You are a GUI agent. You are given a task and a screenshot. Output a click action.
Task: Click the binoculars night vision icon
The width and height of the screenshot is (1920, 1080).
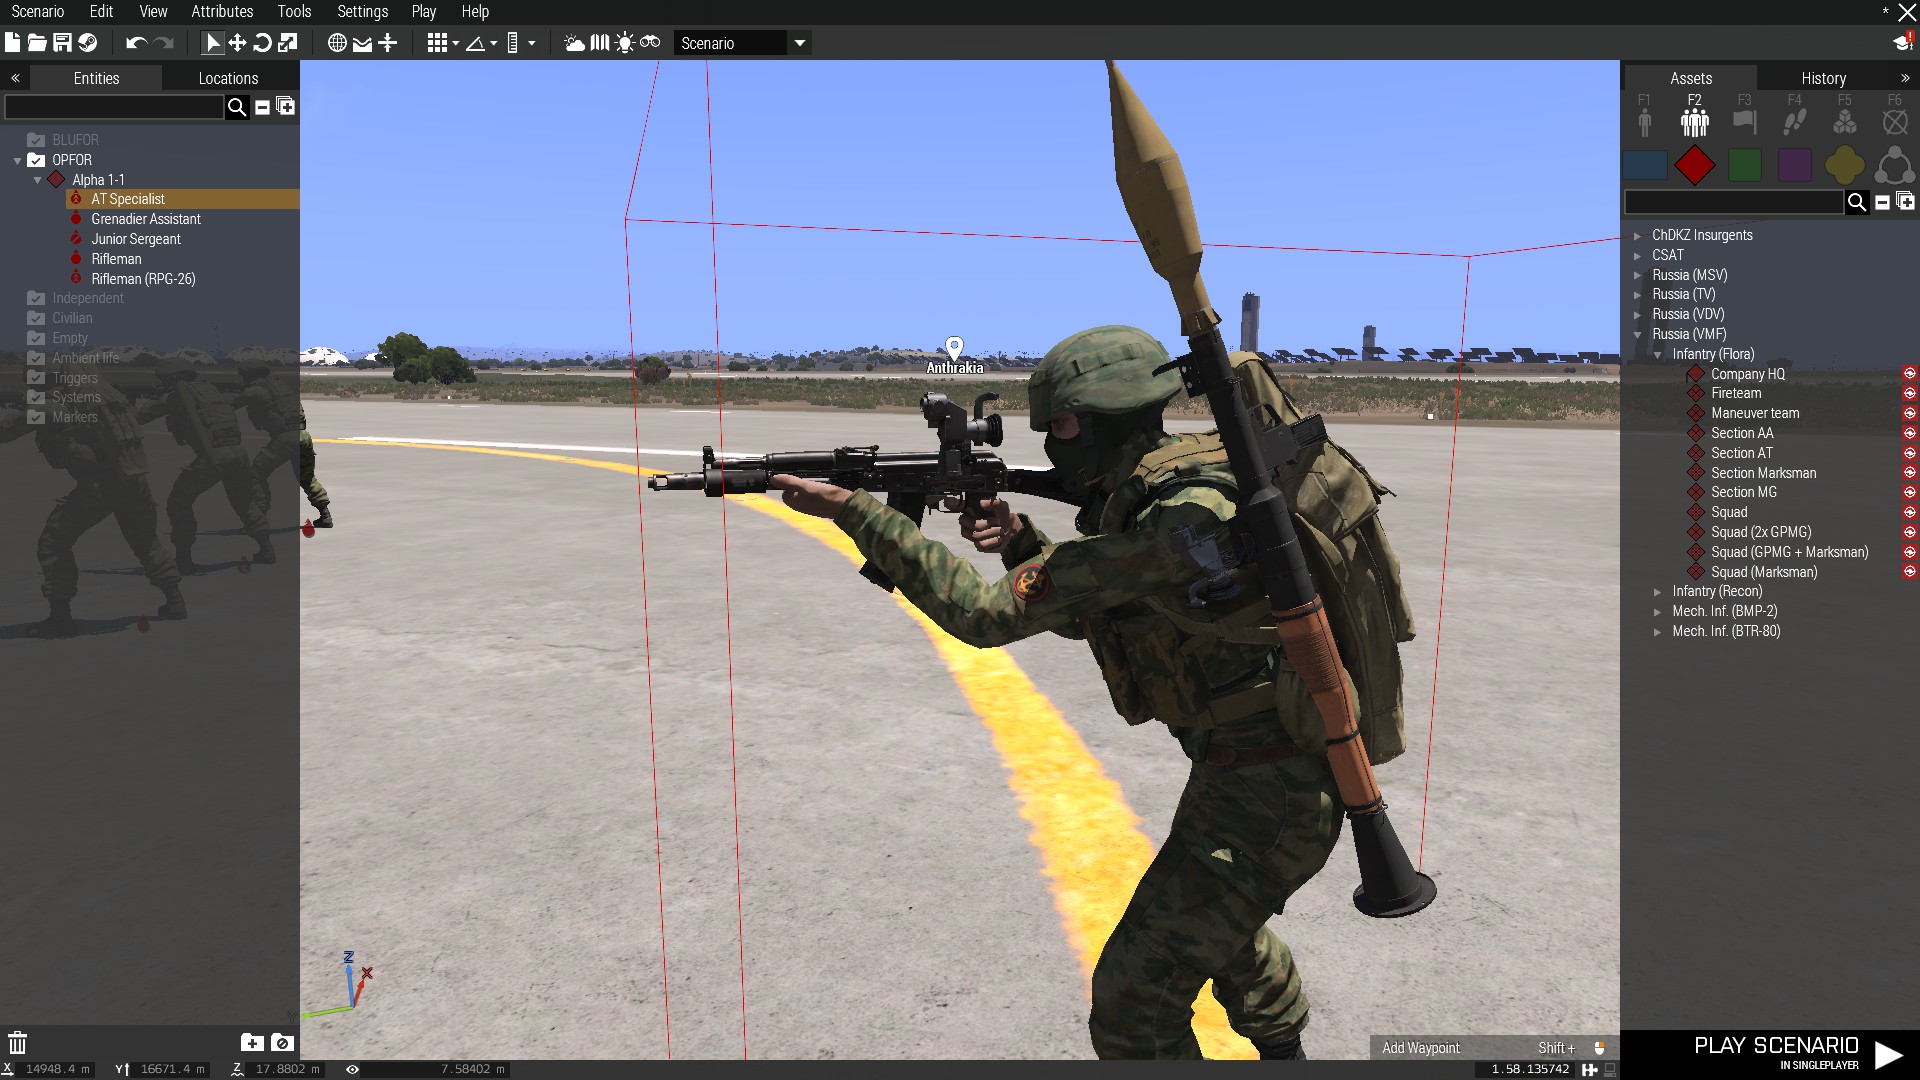pos(650,43)
